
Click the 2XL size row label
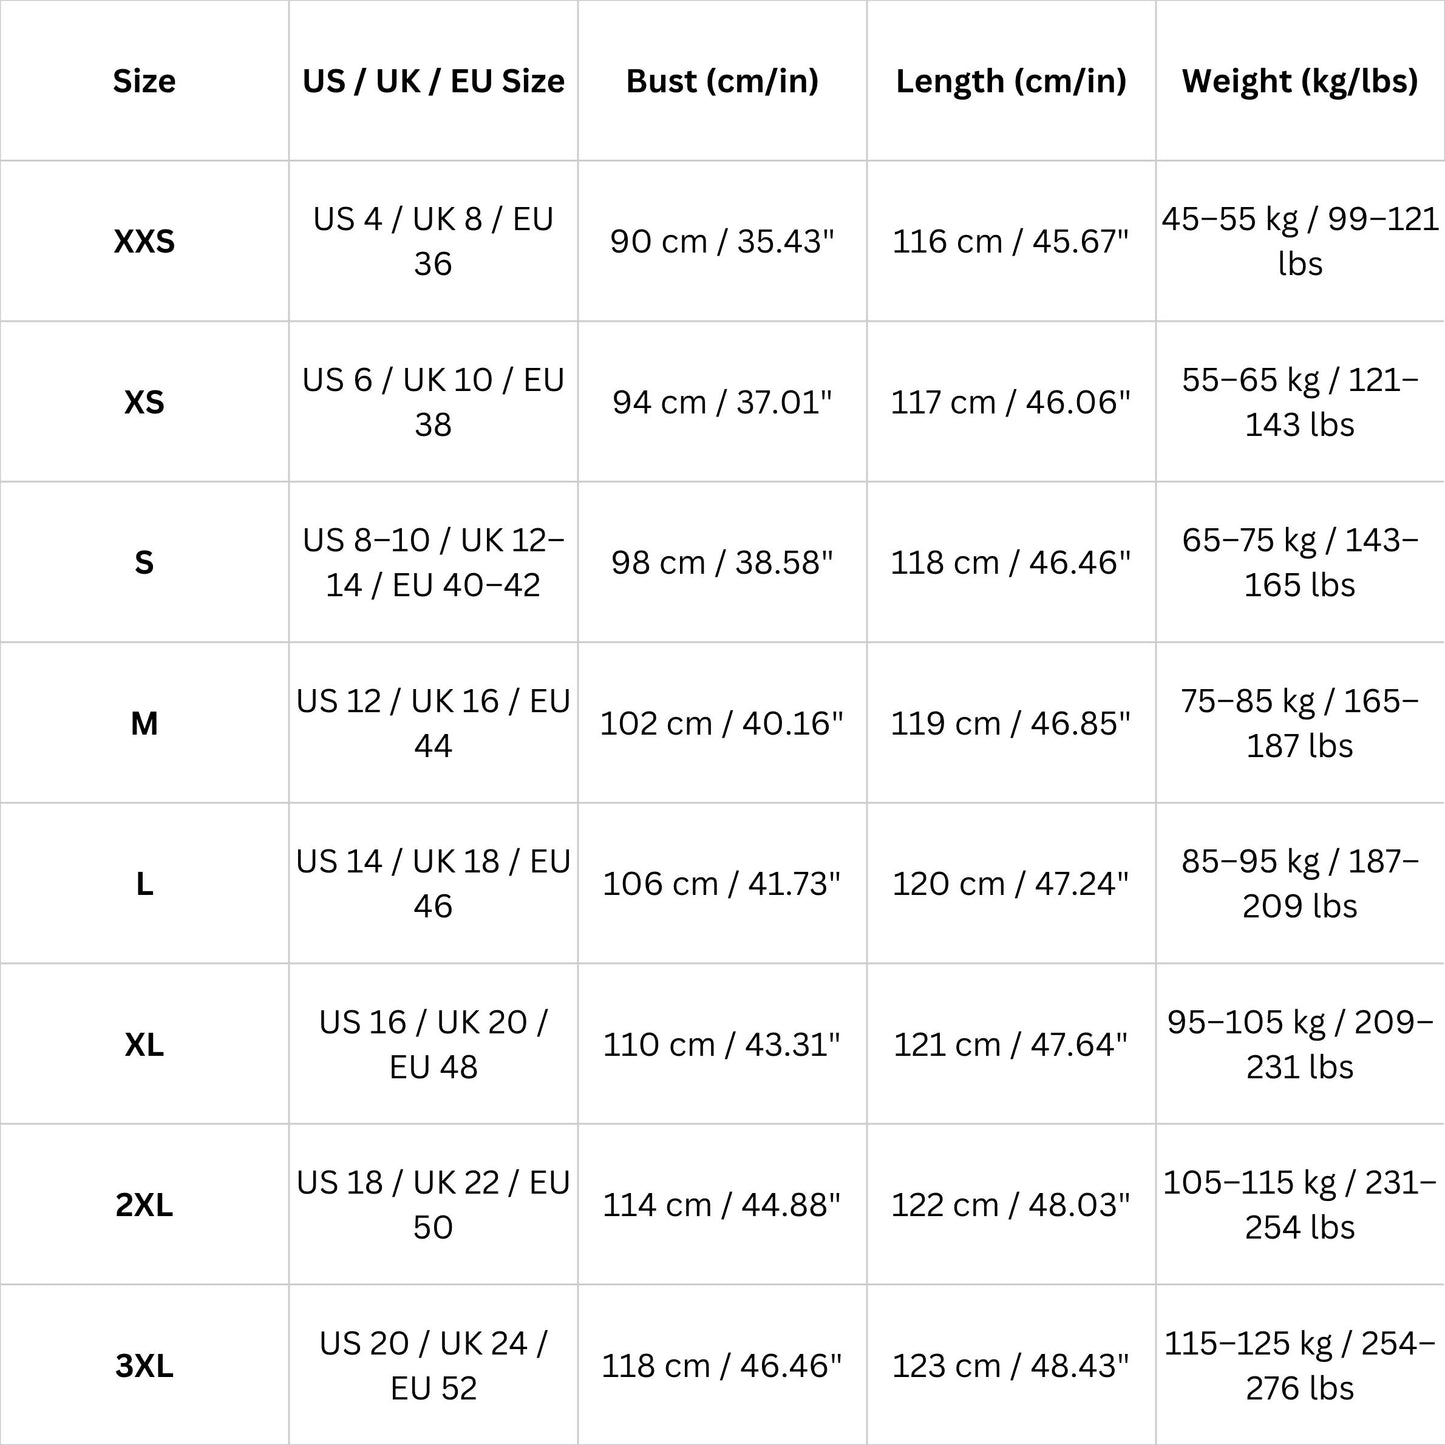coord(144,1205)
